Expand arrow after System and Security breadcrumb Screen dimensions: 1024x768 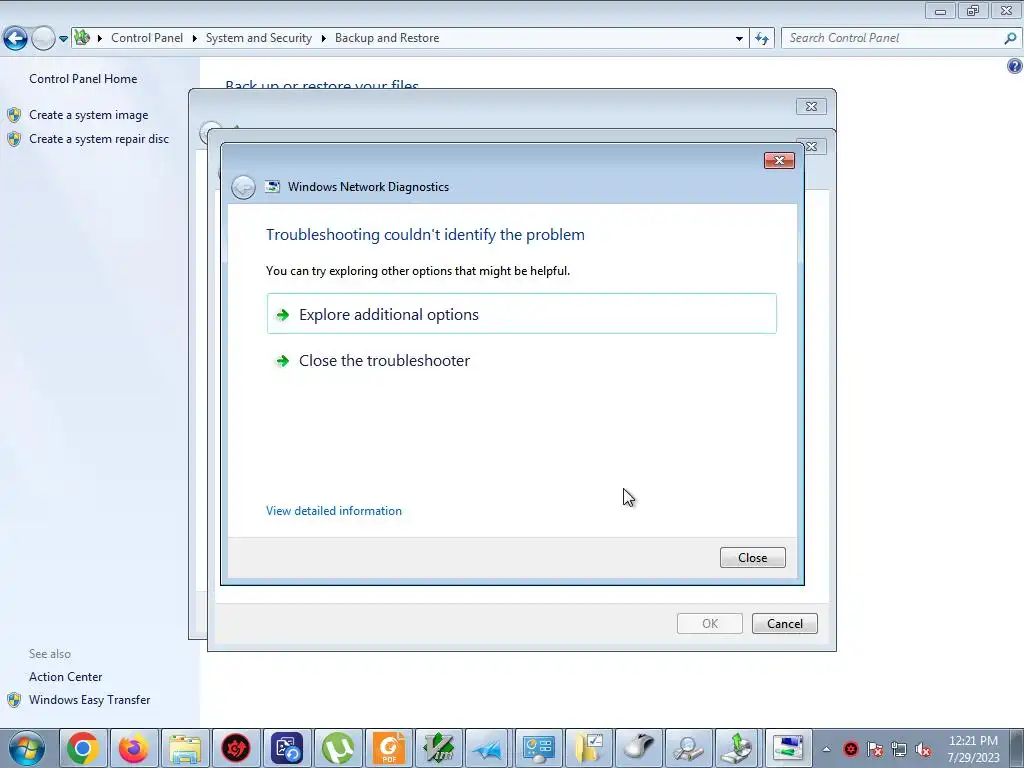[323, 39]
